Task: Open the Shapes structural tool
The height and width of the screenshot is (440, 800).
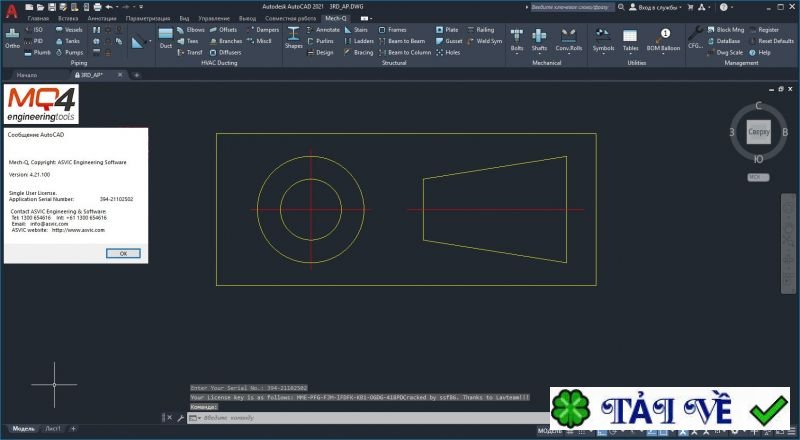Action: 293,38
